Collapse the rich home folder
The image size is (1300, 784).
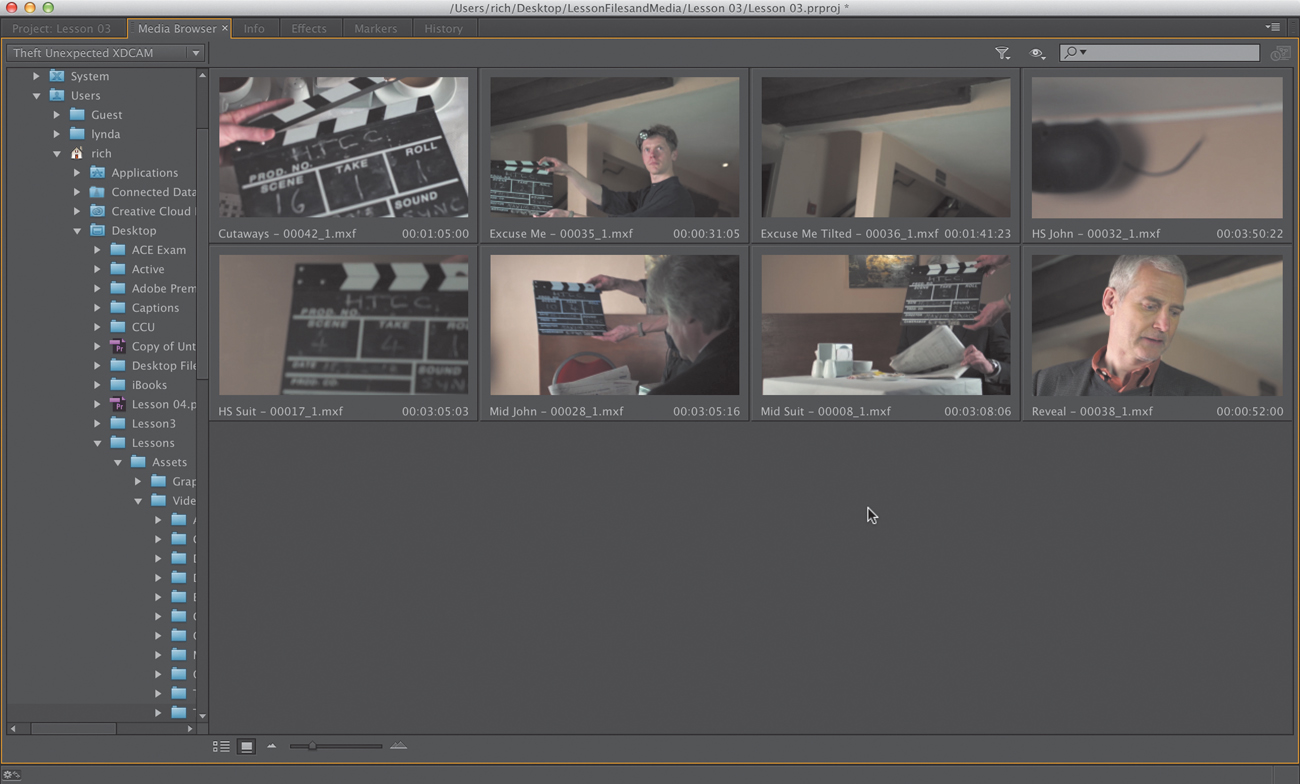[x=56, y=154]
